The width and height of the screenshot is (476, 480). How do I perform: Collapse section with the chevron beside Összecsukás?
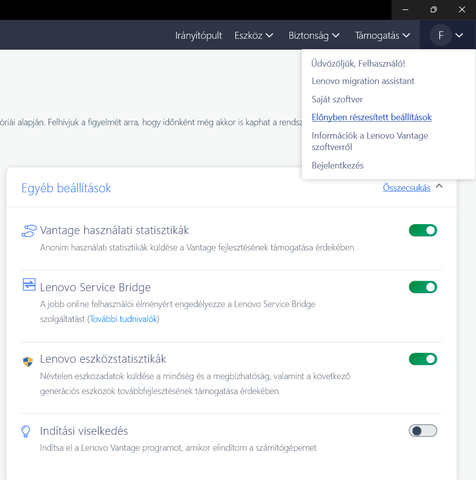point(439,186)
